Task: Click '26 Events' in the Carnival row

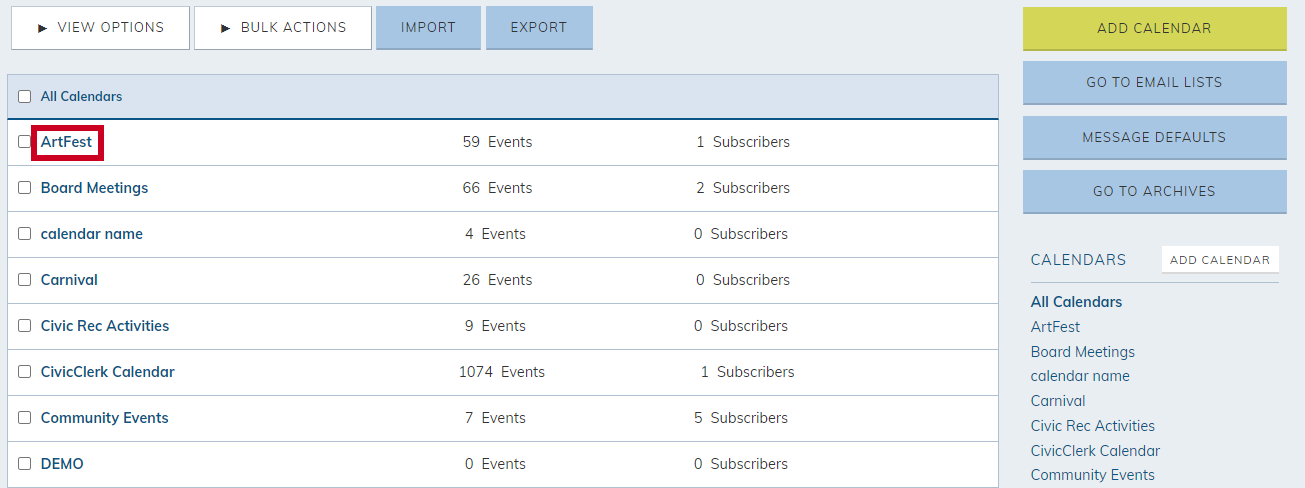Action: (x=497, y=280)
